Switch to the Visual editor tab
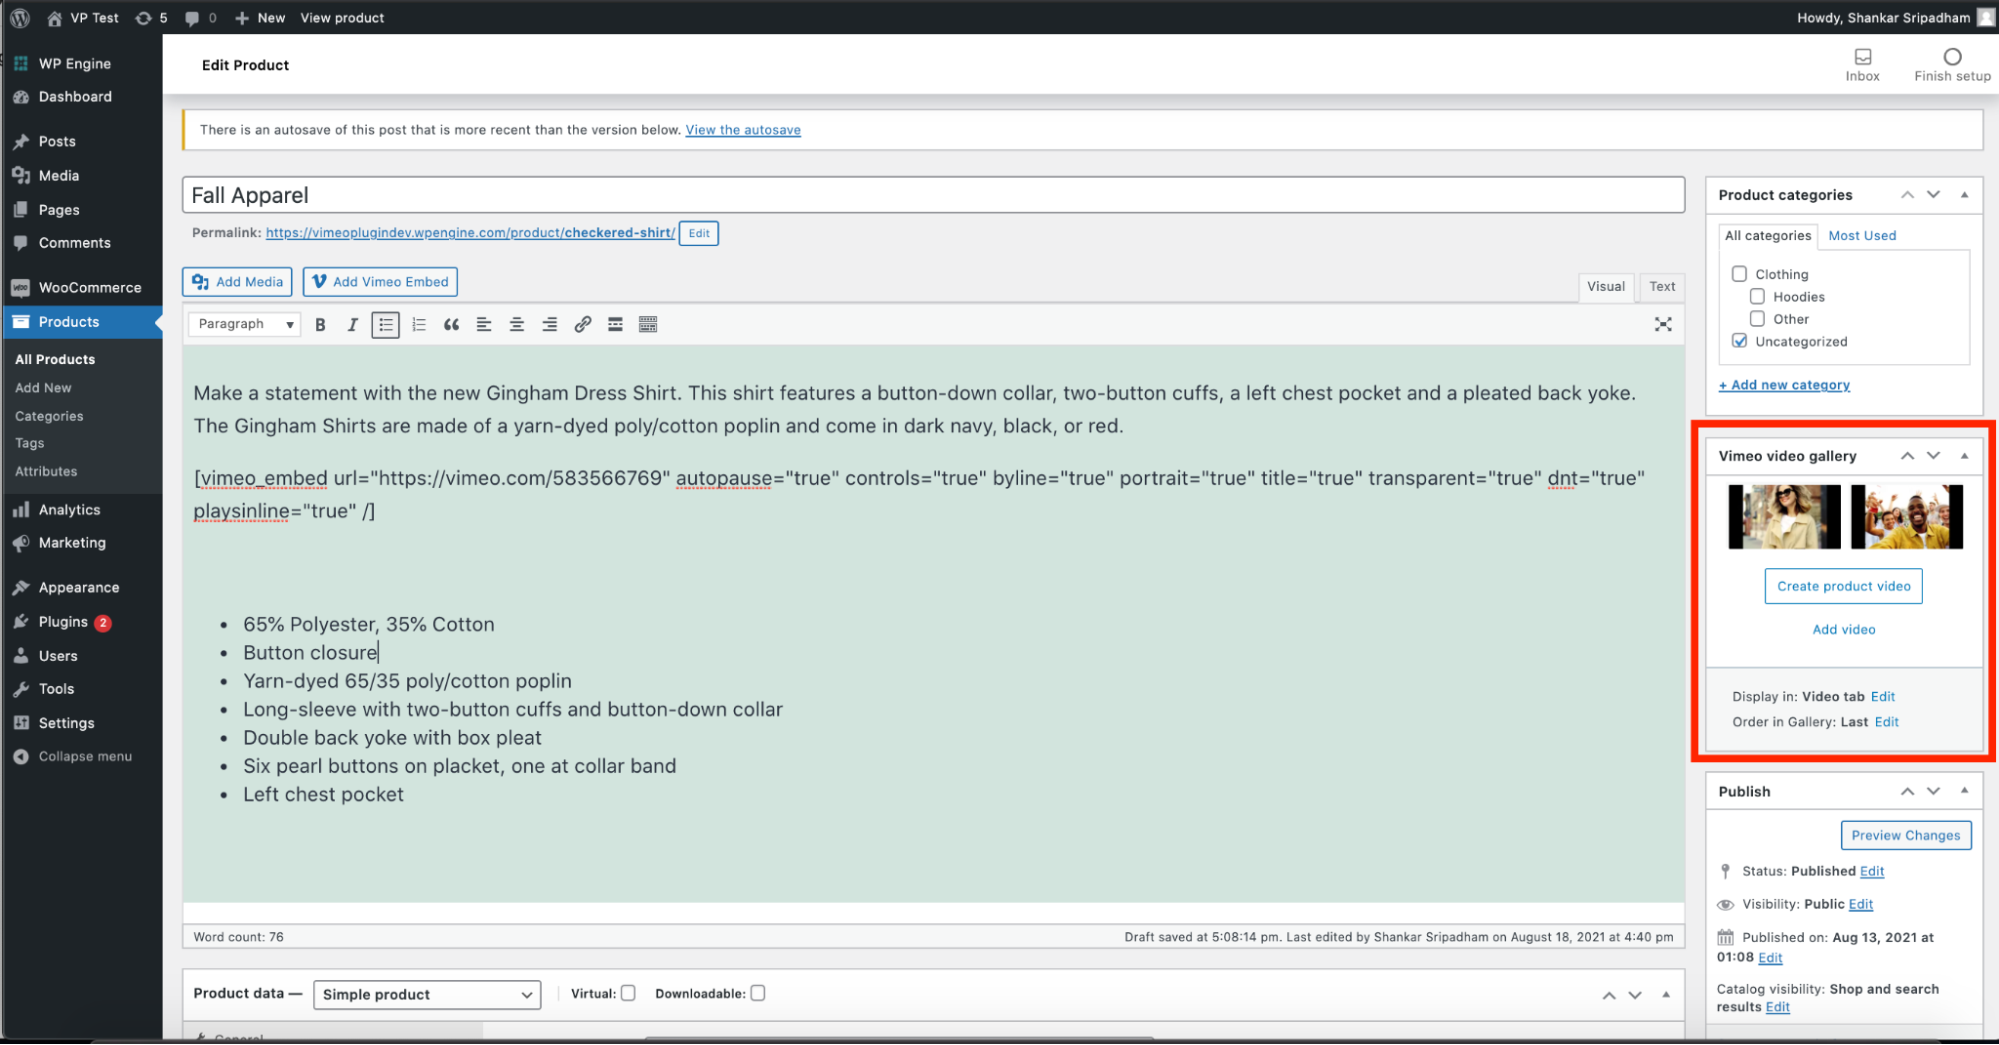The height and width of the screenshot is (1045, 1999). click(1606, 287)
